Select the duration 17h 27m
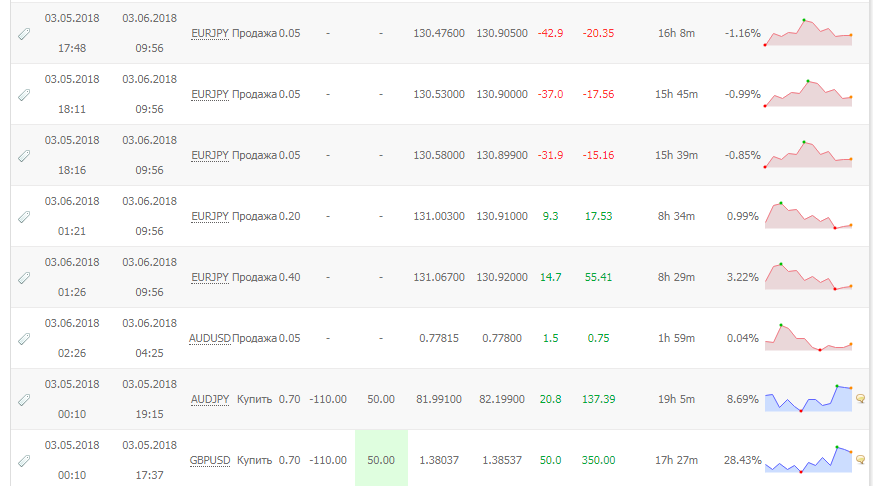Screen dimensions: 873x486 coord(676,460)
